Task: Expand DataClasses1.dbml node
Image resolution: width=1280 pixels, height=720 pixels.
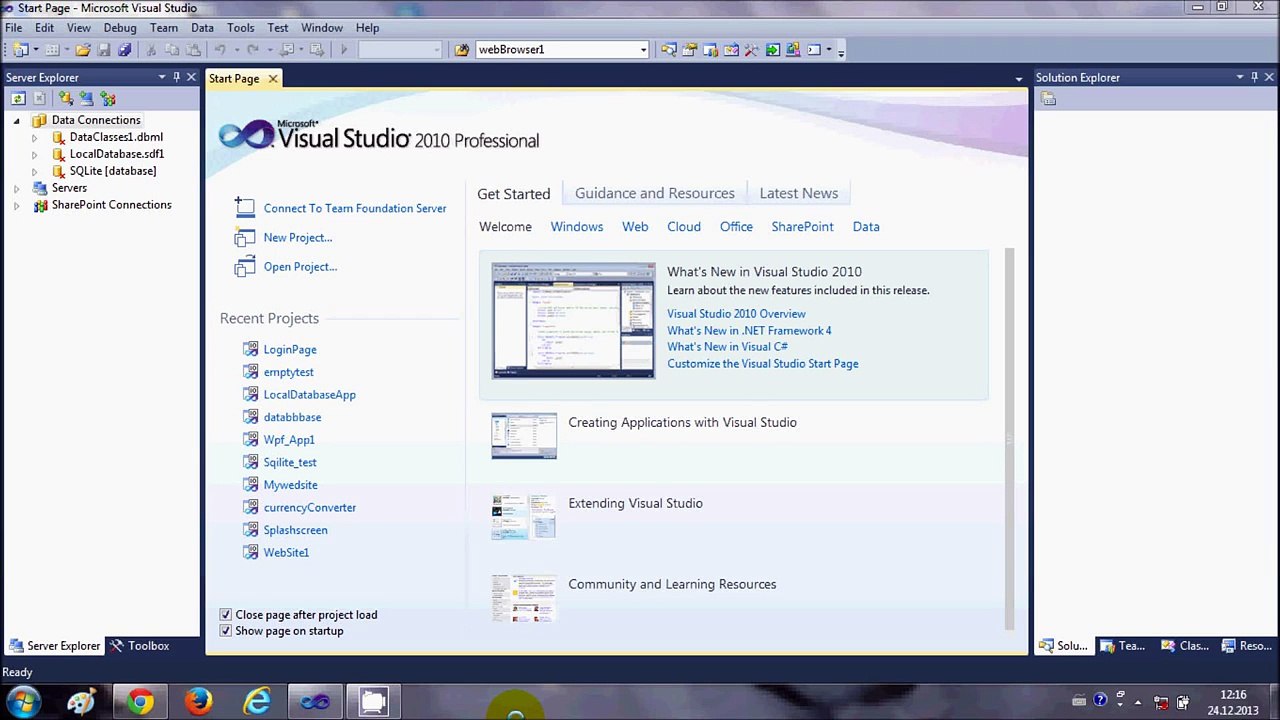Action: point(34,137)
